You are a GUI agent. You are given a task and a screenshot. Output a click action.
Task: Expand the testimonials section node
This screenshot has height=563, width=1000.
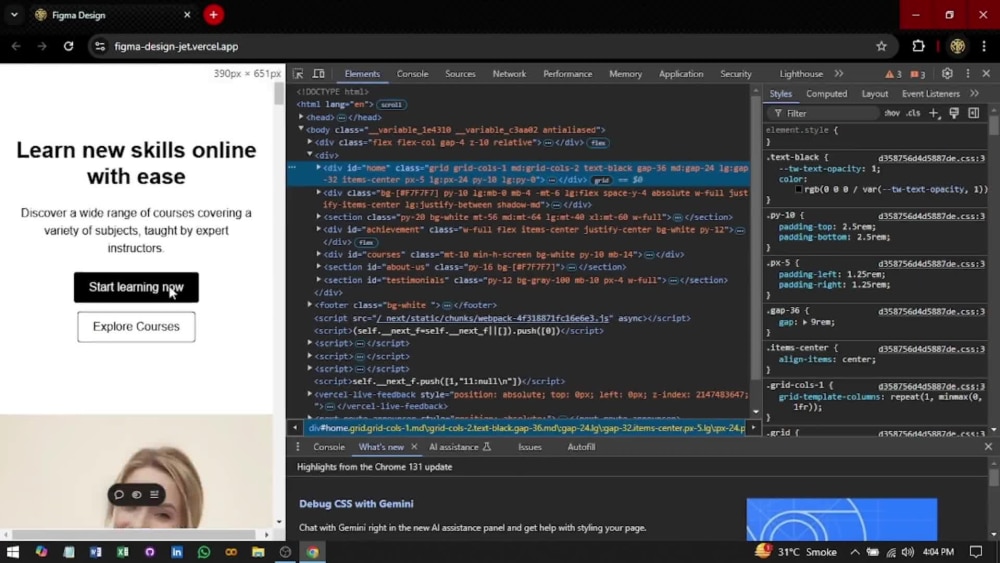[x=318, y=280]
